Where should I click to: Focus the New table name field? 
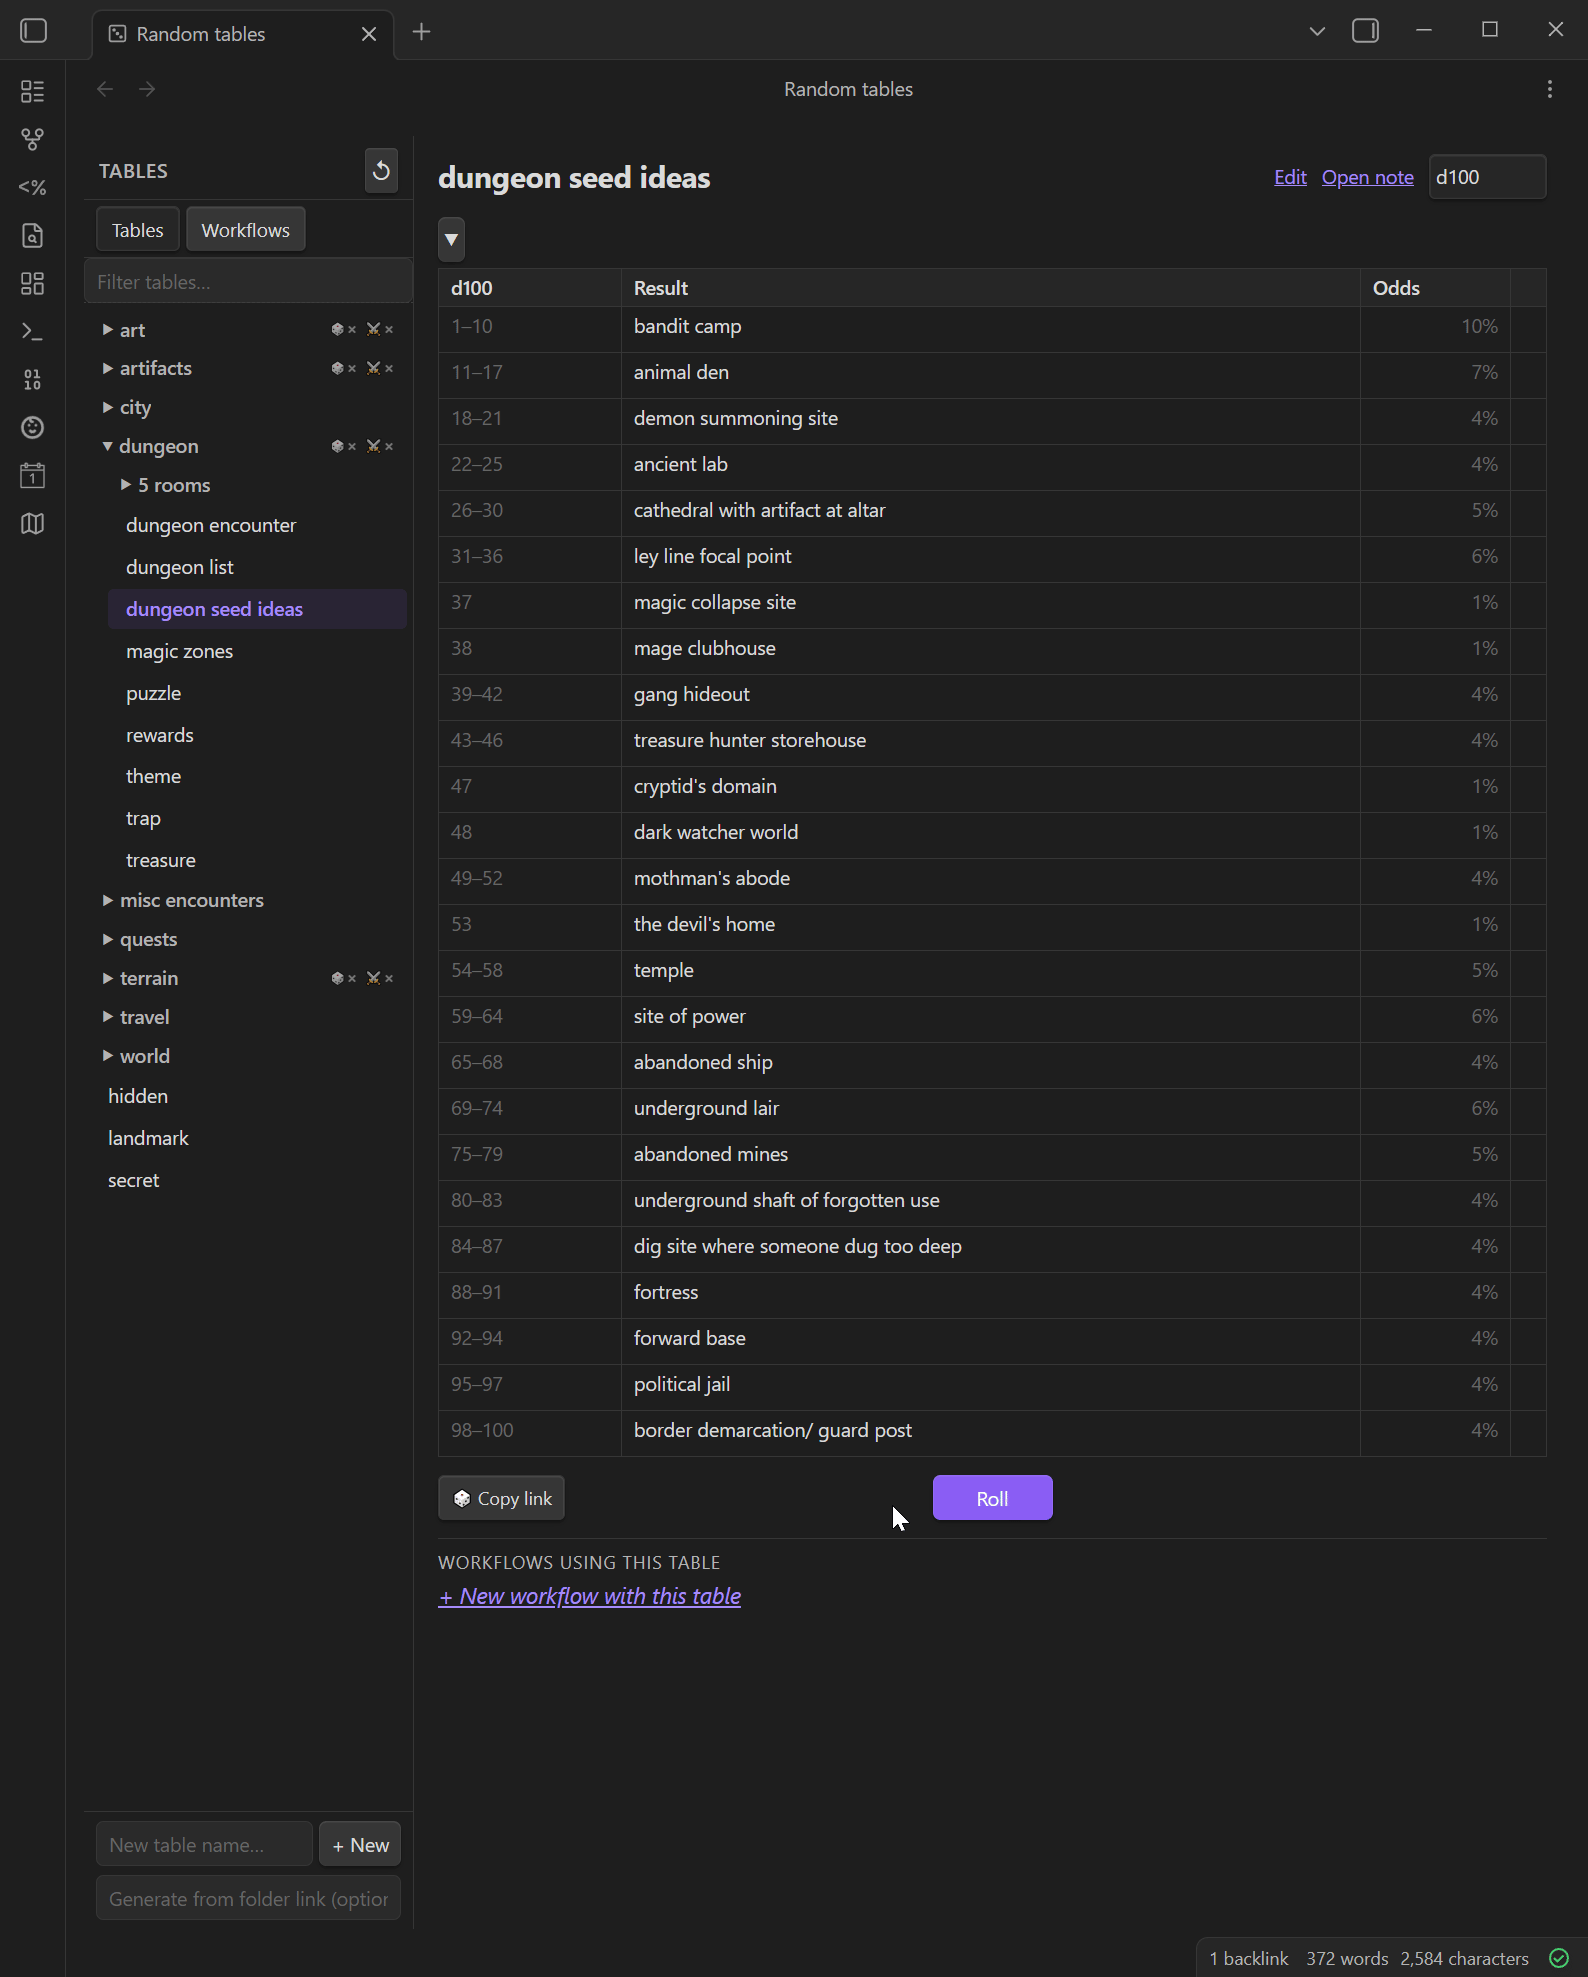point(204,1845)
